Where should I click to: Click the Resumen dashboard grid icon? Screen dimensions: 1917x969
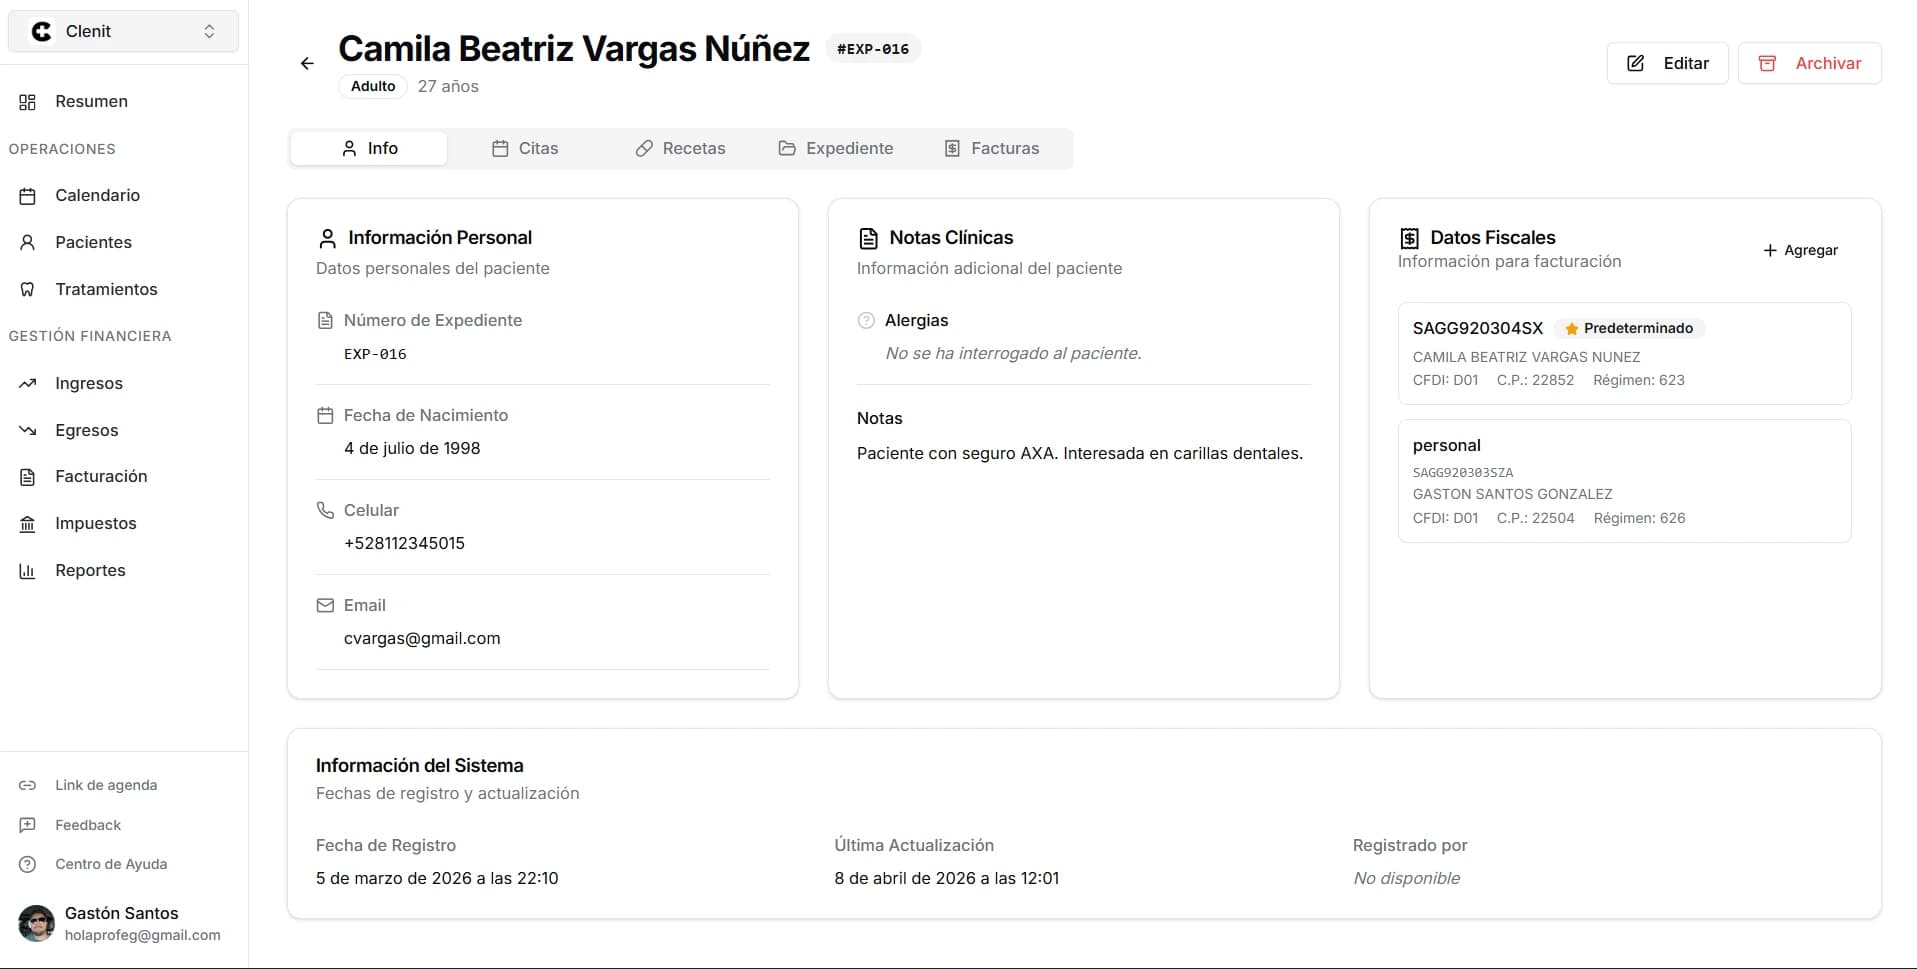pos(28,102)
